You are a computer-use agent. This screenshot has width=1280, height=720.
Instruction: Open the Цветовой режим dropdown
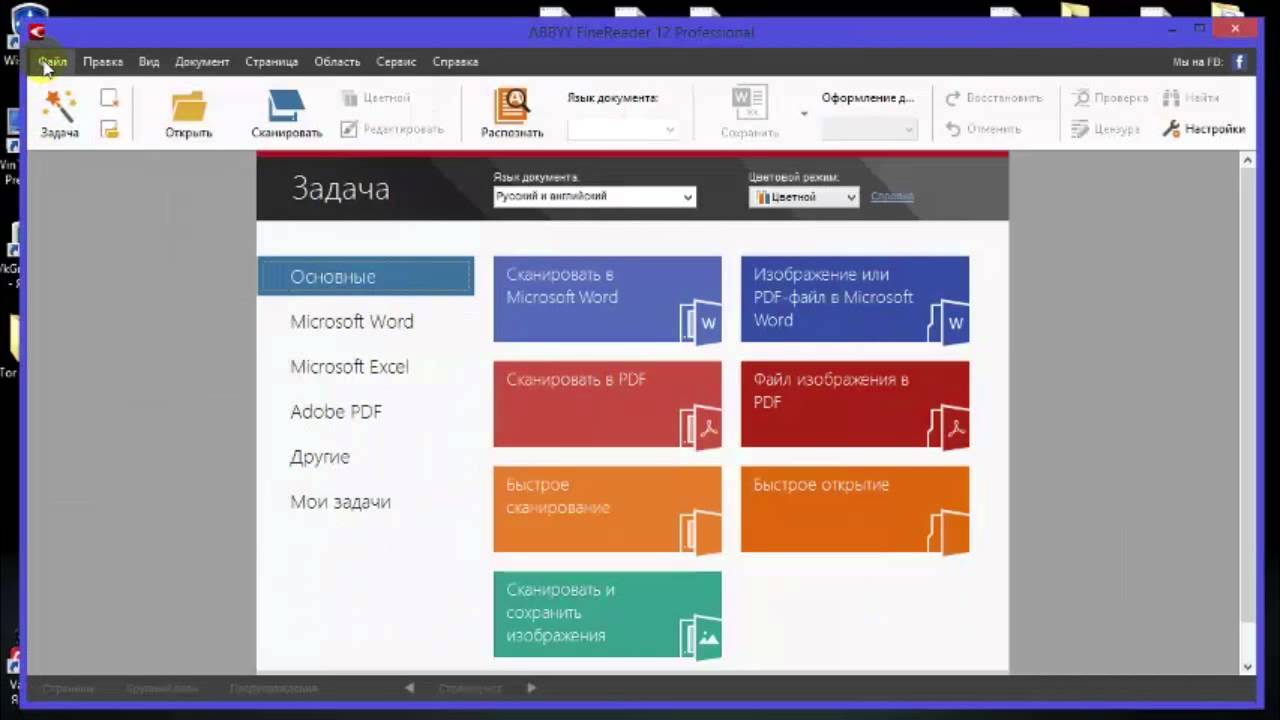point(804,197)
